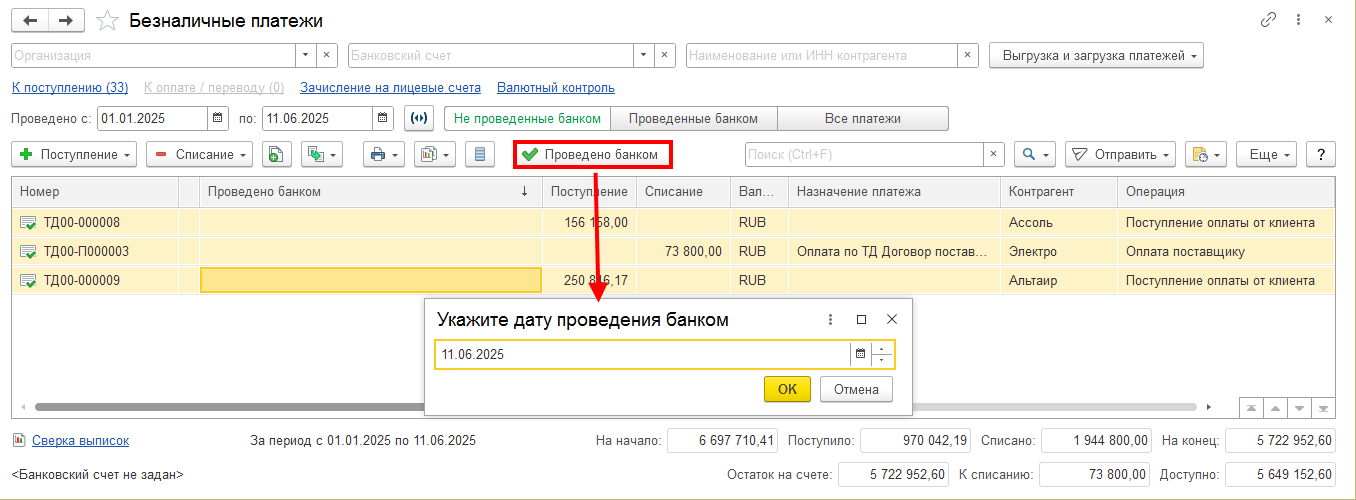Activate the Не проведенные банком filter
1356x500 pixels.
point(527,118)
